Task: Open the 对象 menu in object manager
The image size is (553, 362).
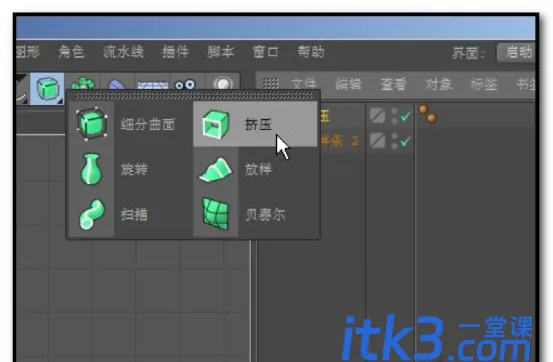Action: [438, 84]
